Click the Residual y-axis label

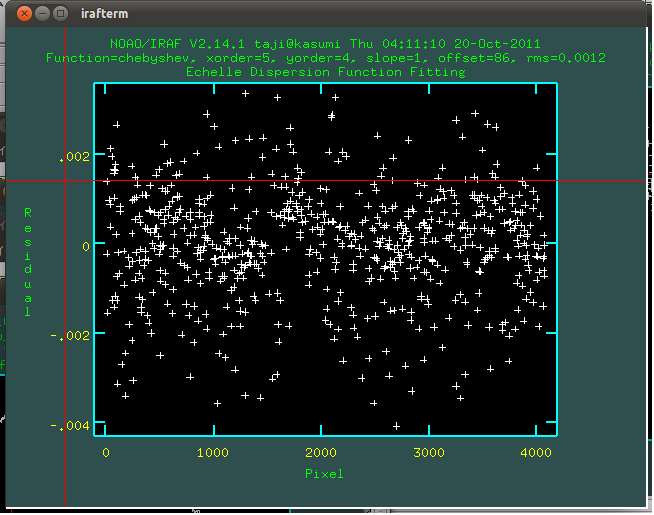[x=28, y=262]
